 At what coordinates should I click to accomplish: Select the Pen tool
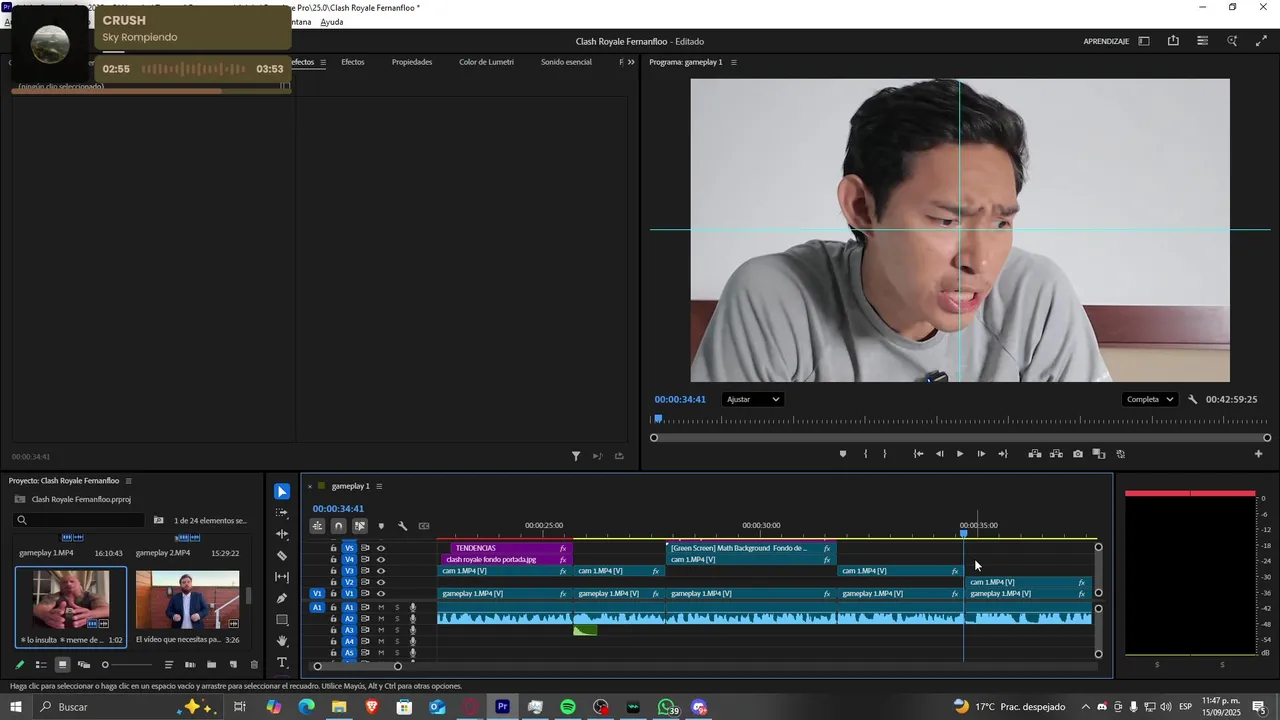(x=282, y=598)
